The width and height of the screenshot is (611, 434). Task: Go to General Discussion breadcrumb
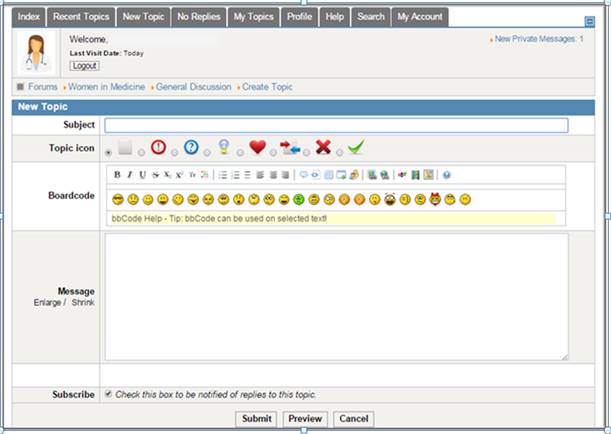pos(194,87)
